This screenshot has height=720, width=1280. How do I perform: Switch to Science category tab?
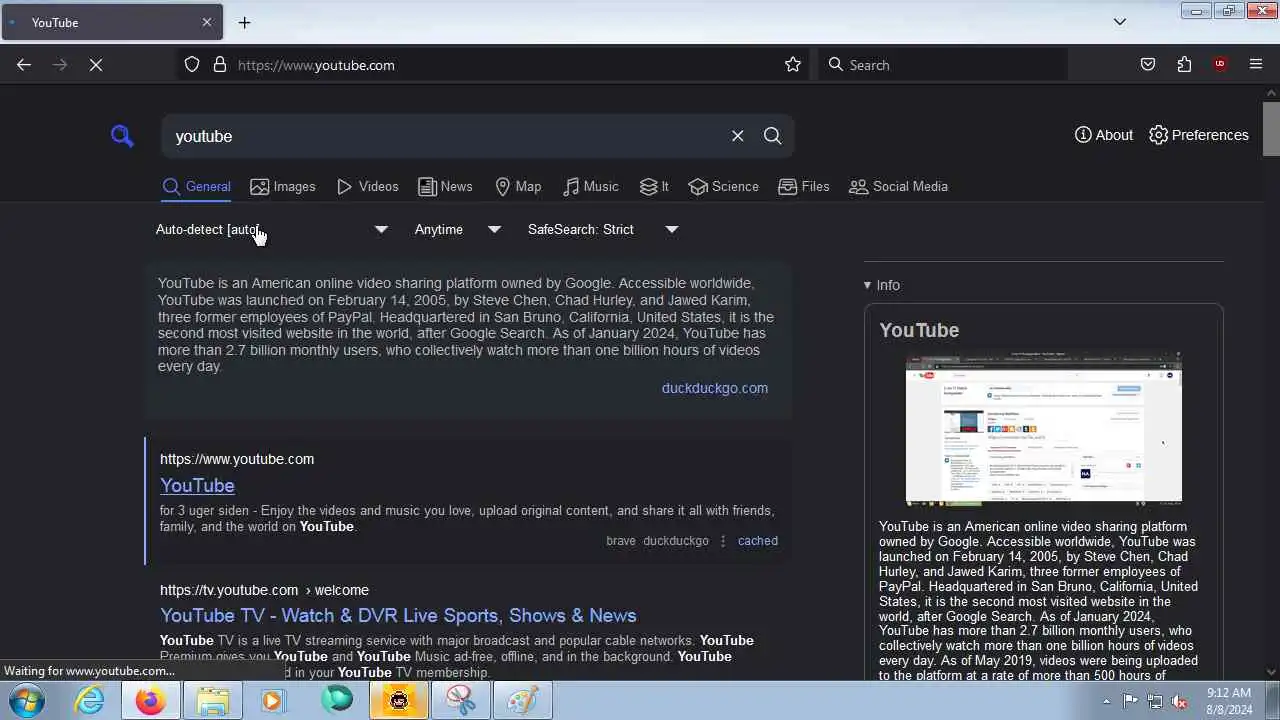(724, 186)
